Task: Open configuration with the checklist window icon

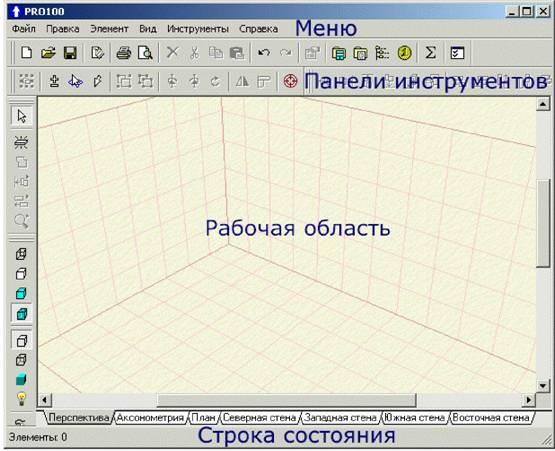Action: point(457,53)
